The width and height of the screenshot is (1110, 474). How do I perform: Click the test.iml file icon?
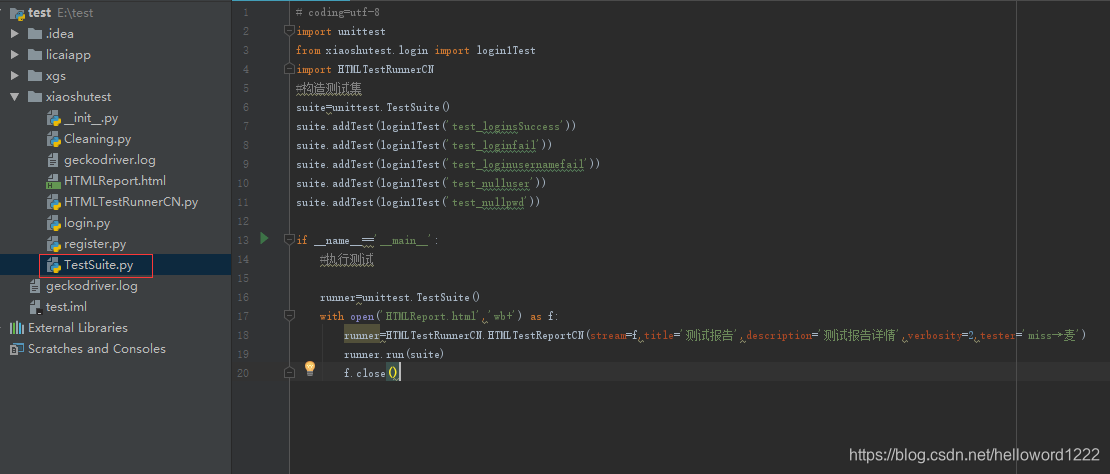pos(35,307)
